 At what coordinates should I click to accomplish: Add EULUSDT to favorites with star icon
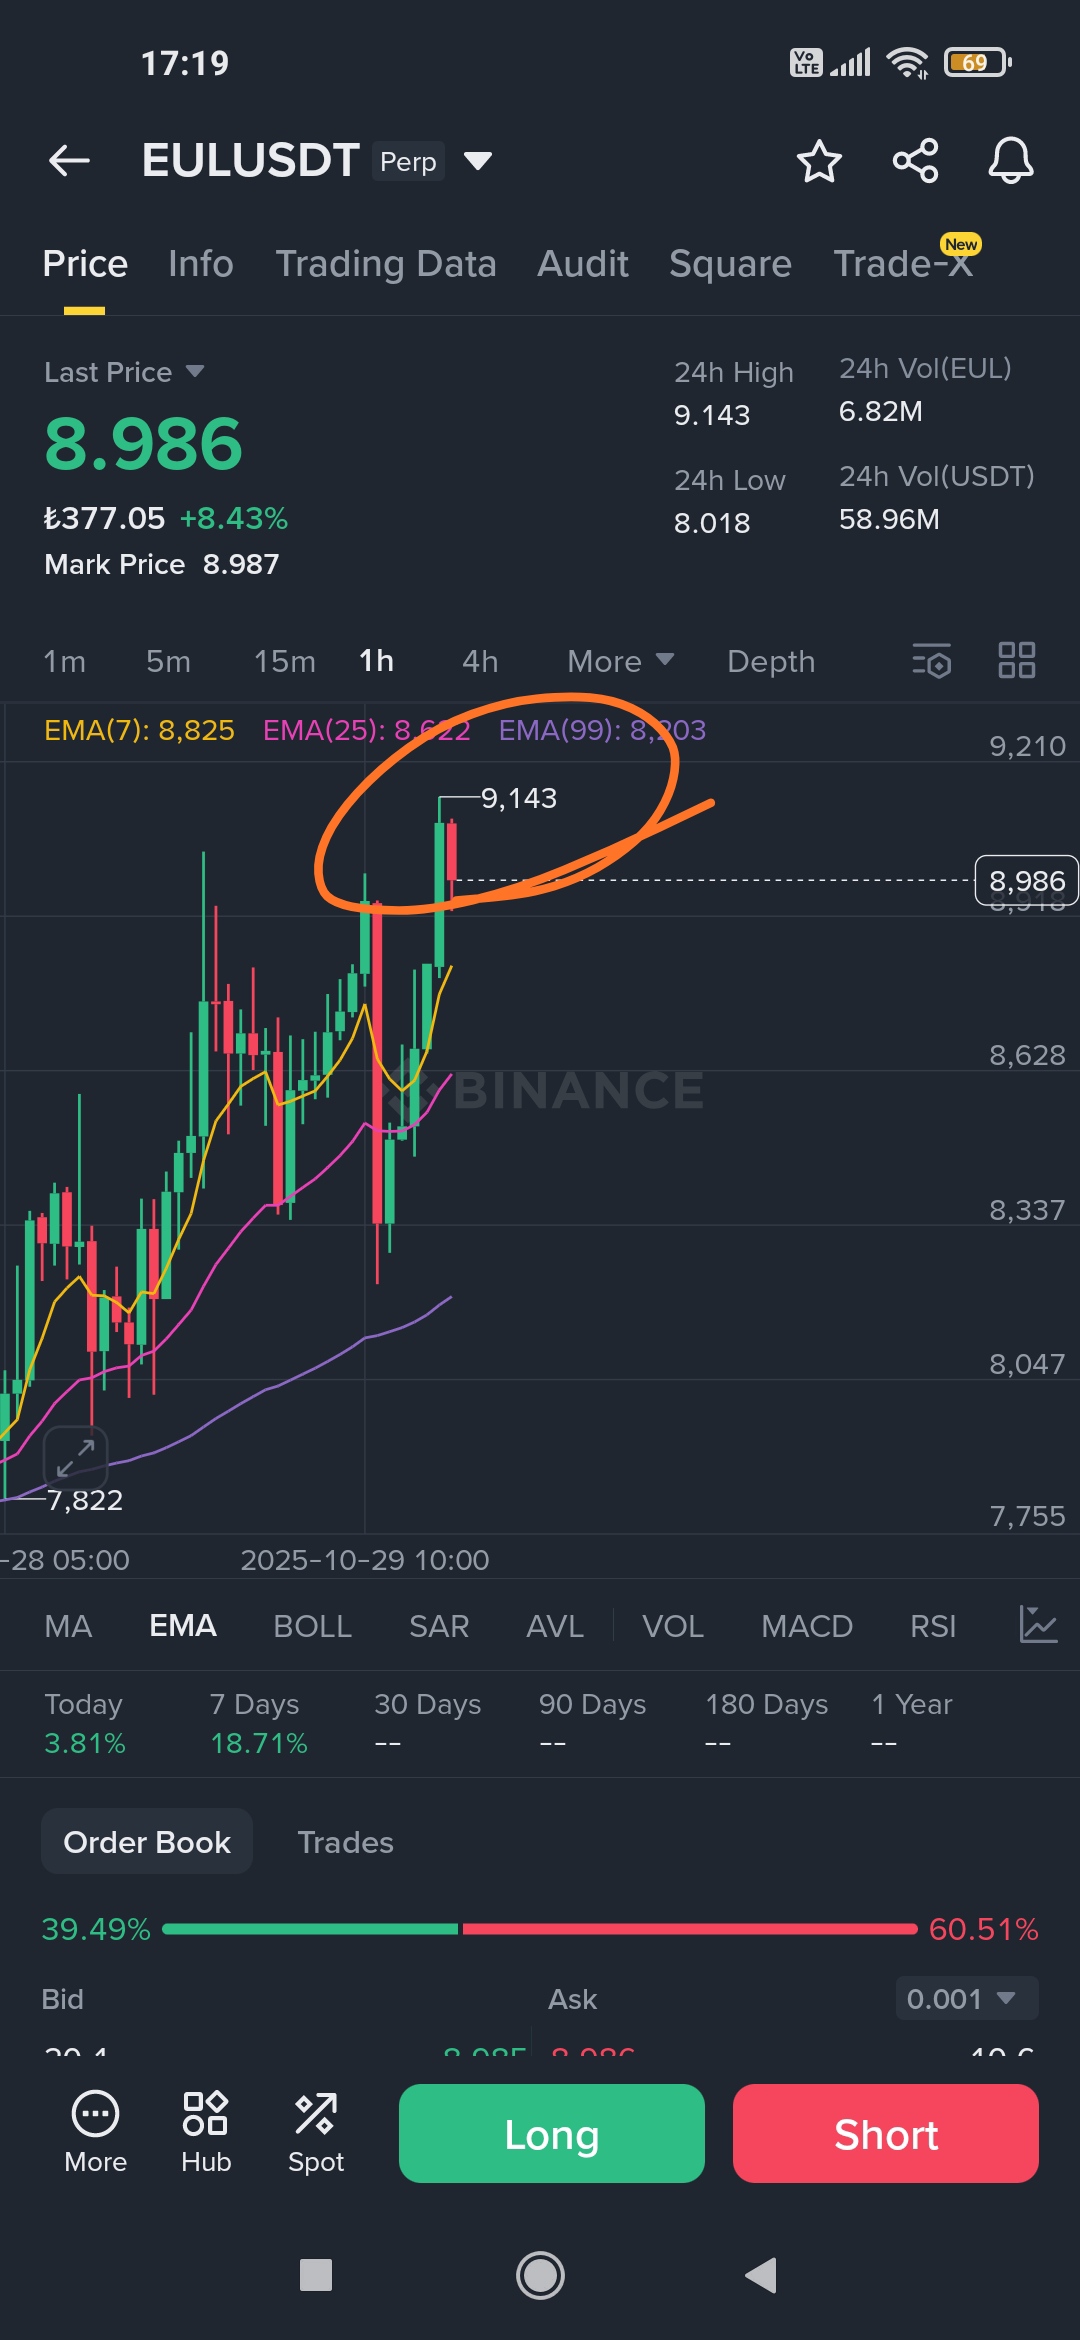[819, 161]
